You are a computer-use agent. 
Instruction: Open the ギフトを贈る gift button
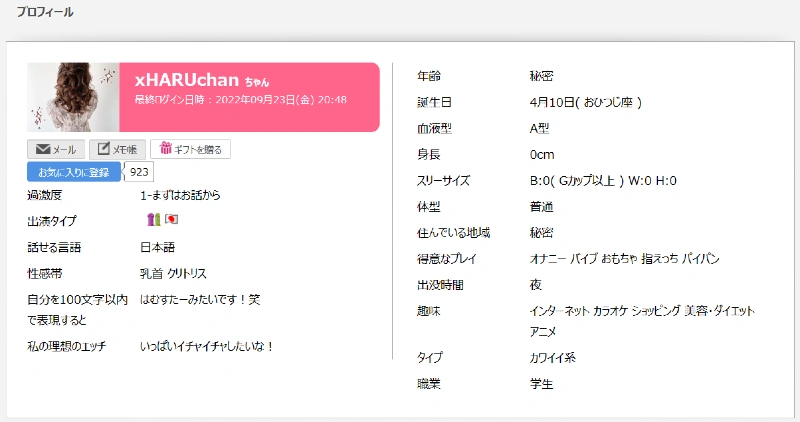click(x=191, y=149)
